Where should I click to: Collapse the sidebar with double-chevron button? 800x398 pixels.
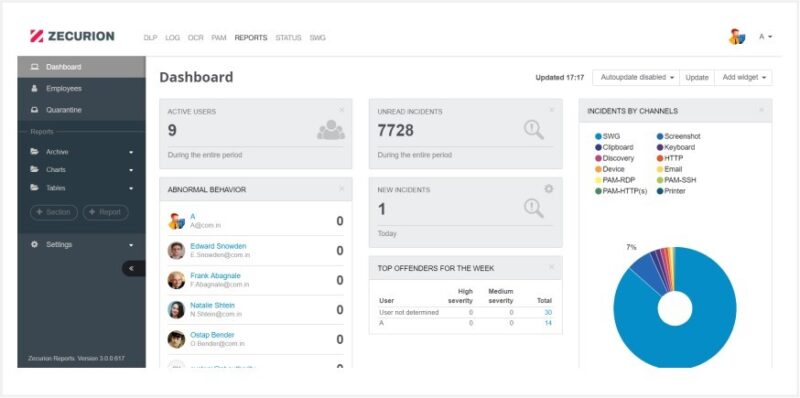[x=134, y=268]
